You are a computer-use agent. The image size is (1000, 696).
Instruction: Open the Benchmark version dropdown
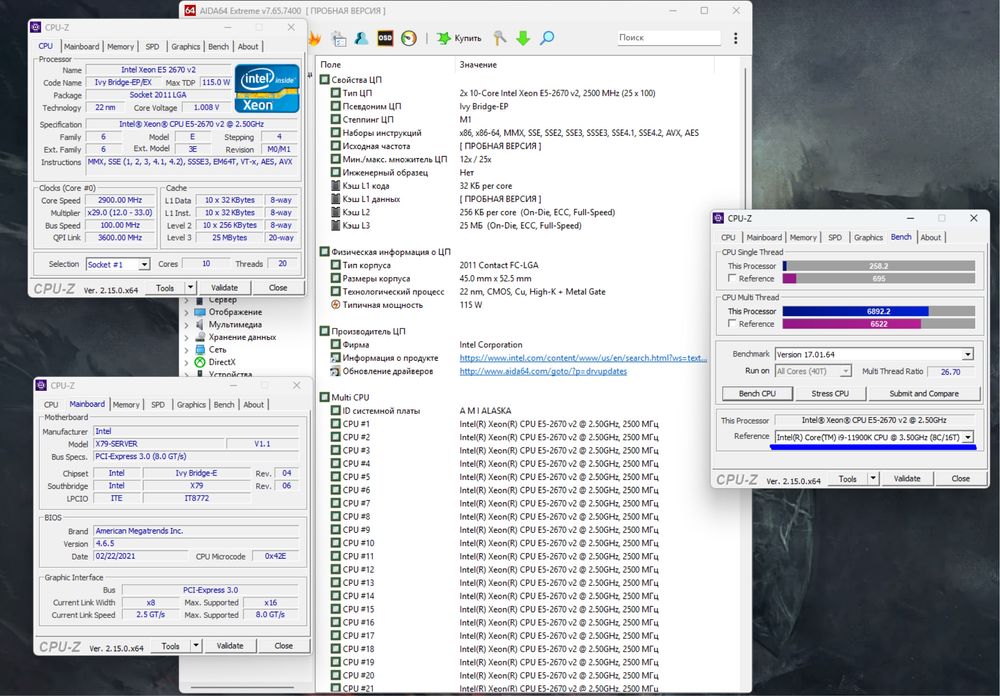pos(967,354)
